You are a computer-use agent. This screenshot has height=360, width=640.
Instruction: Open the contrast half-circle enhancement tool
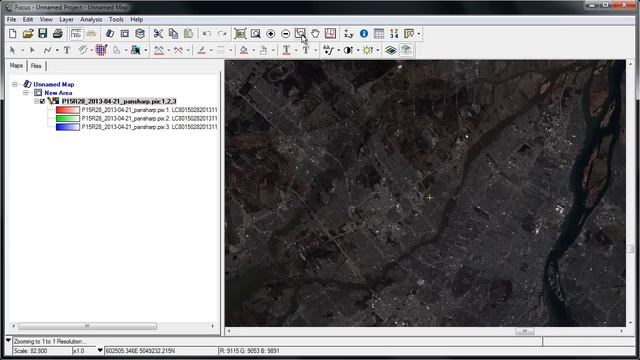click(x=348, y=50)
